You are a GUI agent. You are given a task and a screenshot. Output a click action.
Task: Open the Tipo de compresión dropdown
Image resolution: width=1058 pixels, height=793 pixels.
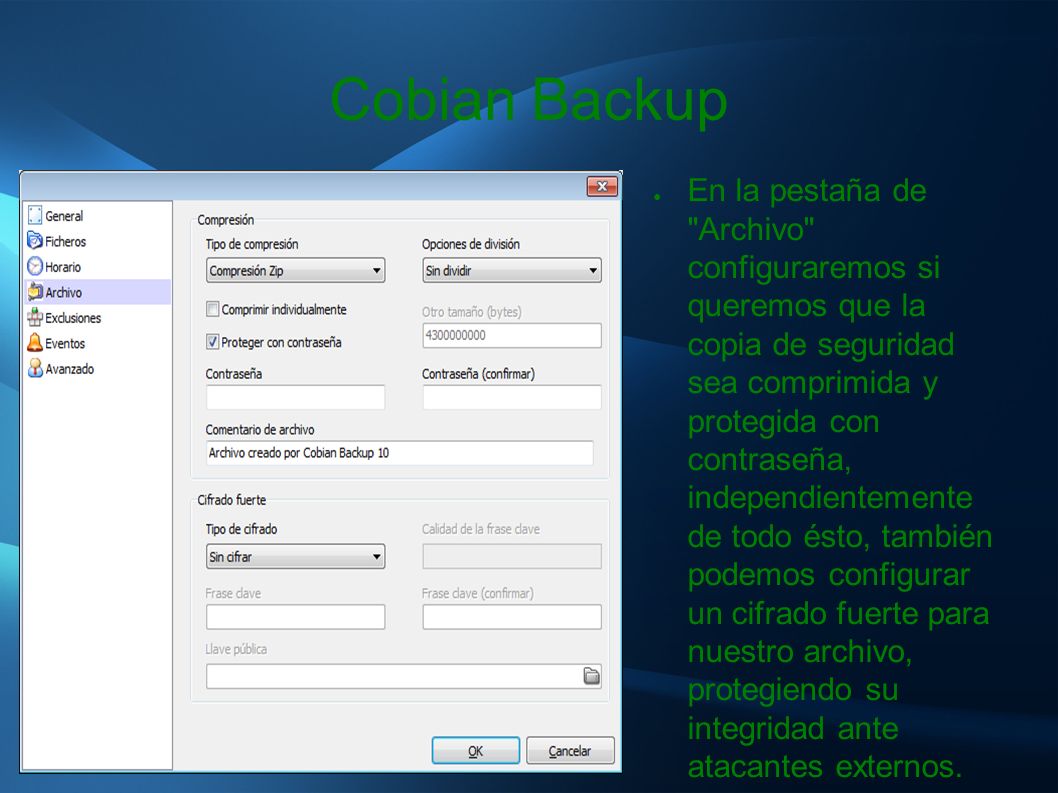tap(296, 271)
